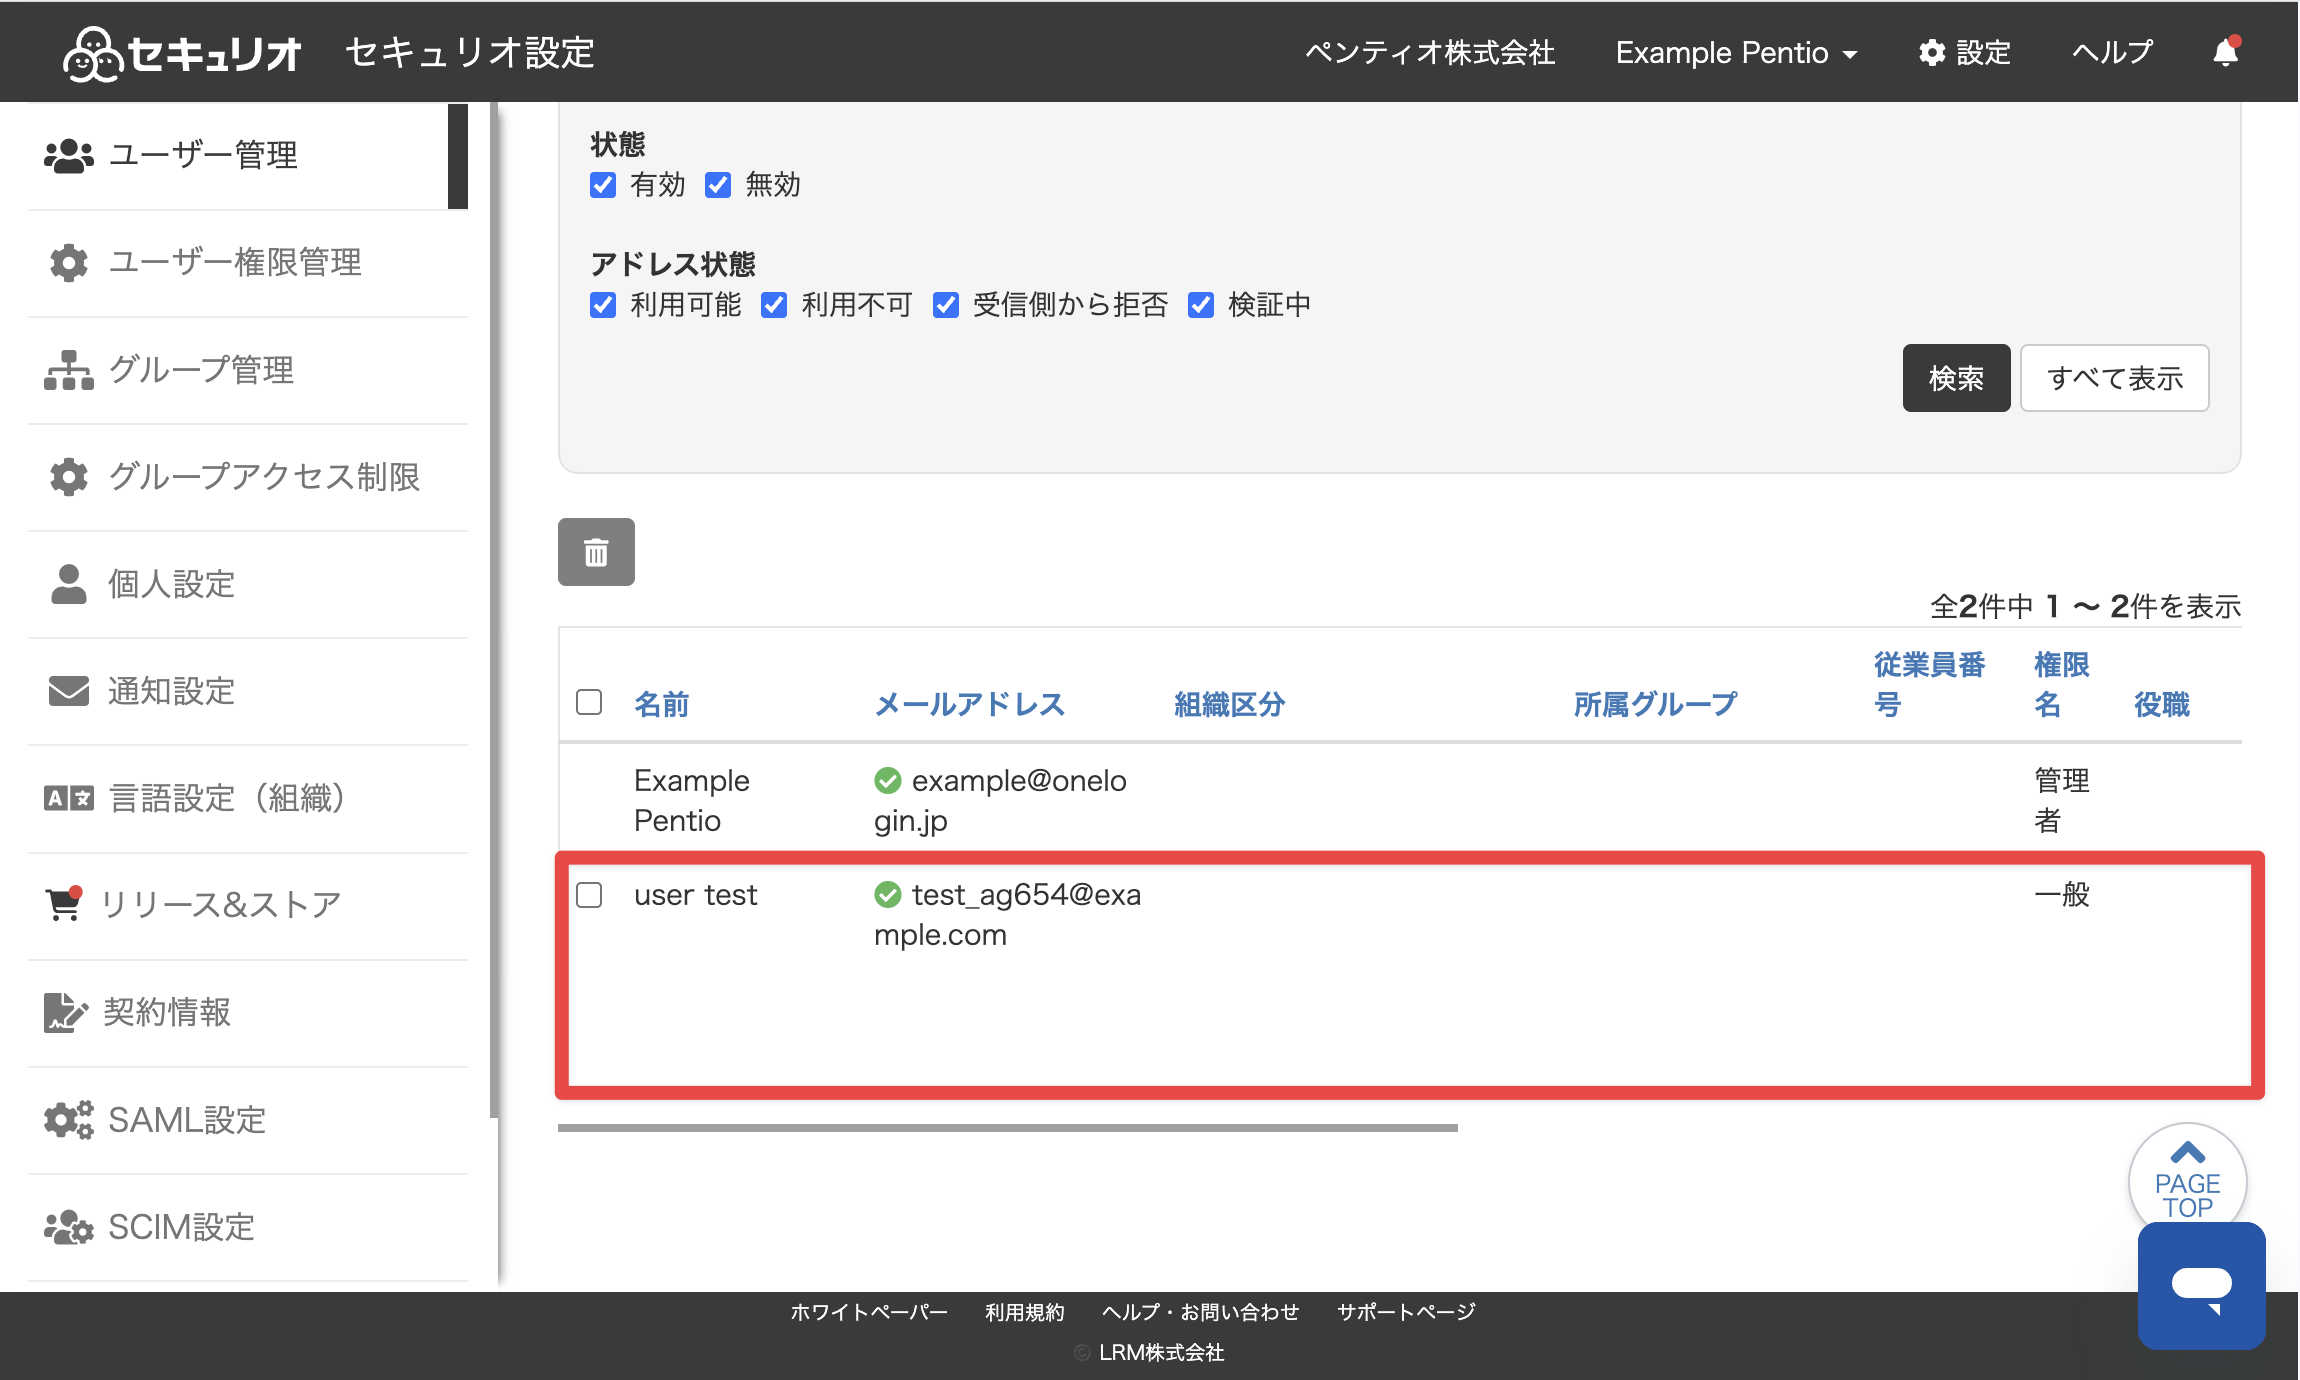Select the user test row checkbox
This screenshot has height=1380, width=2300.
(589, 895)
